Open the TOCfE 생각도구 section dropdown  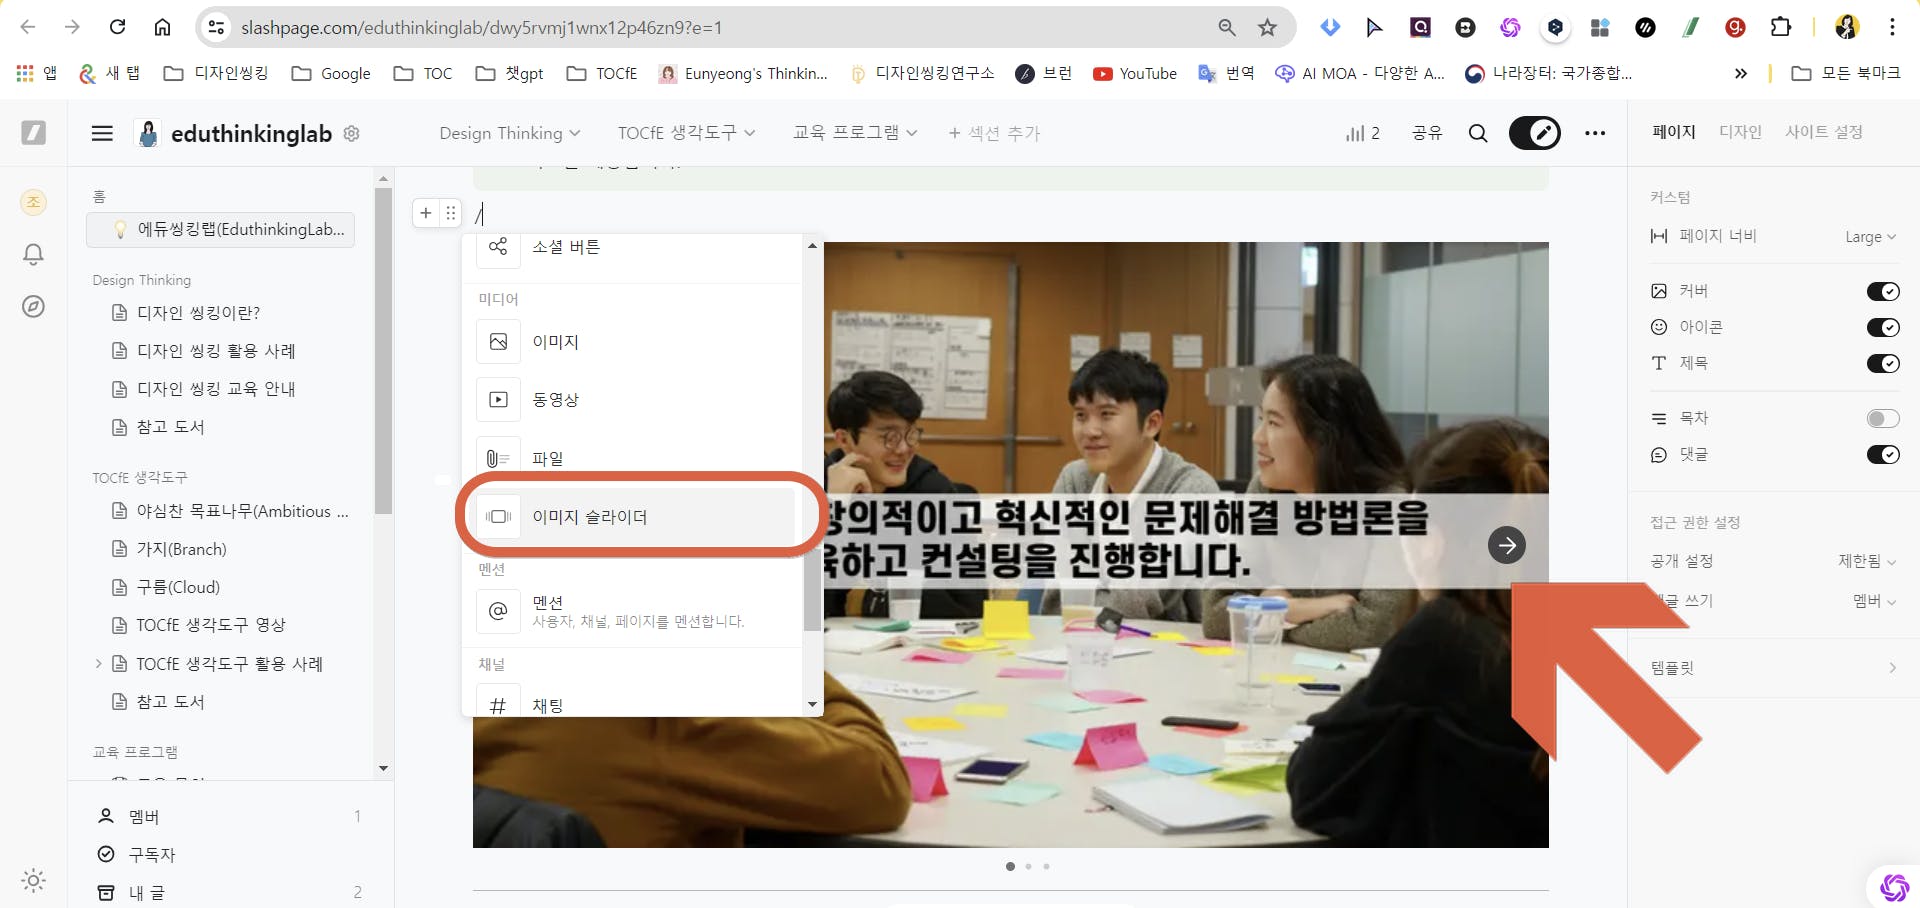coord(686,133)
